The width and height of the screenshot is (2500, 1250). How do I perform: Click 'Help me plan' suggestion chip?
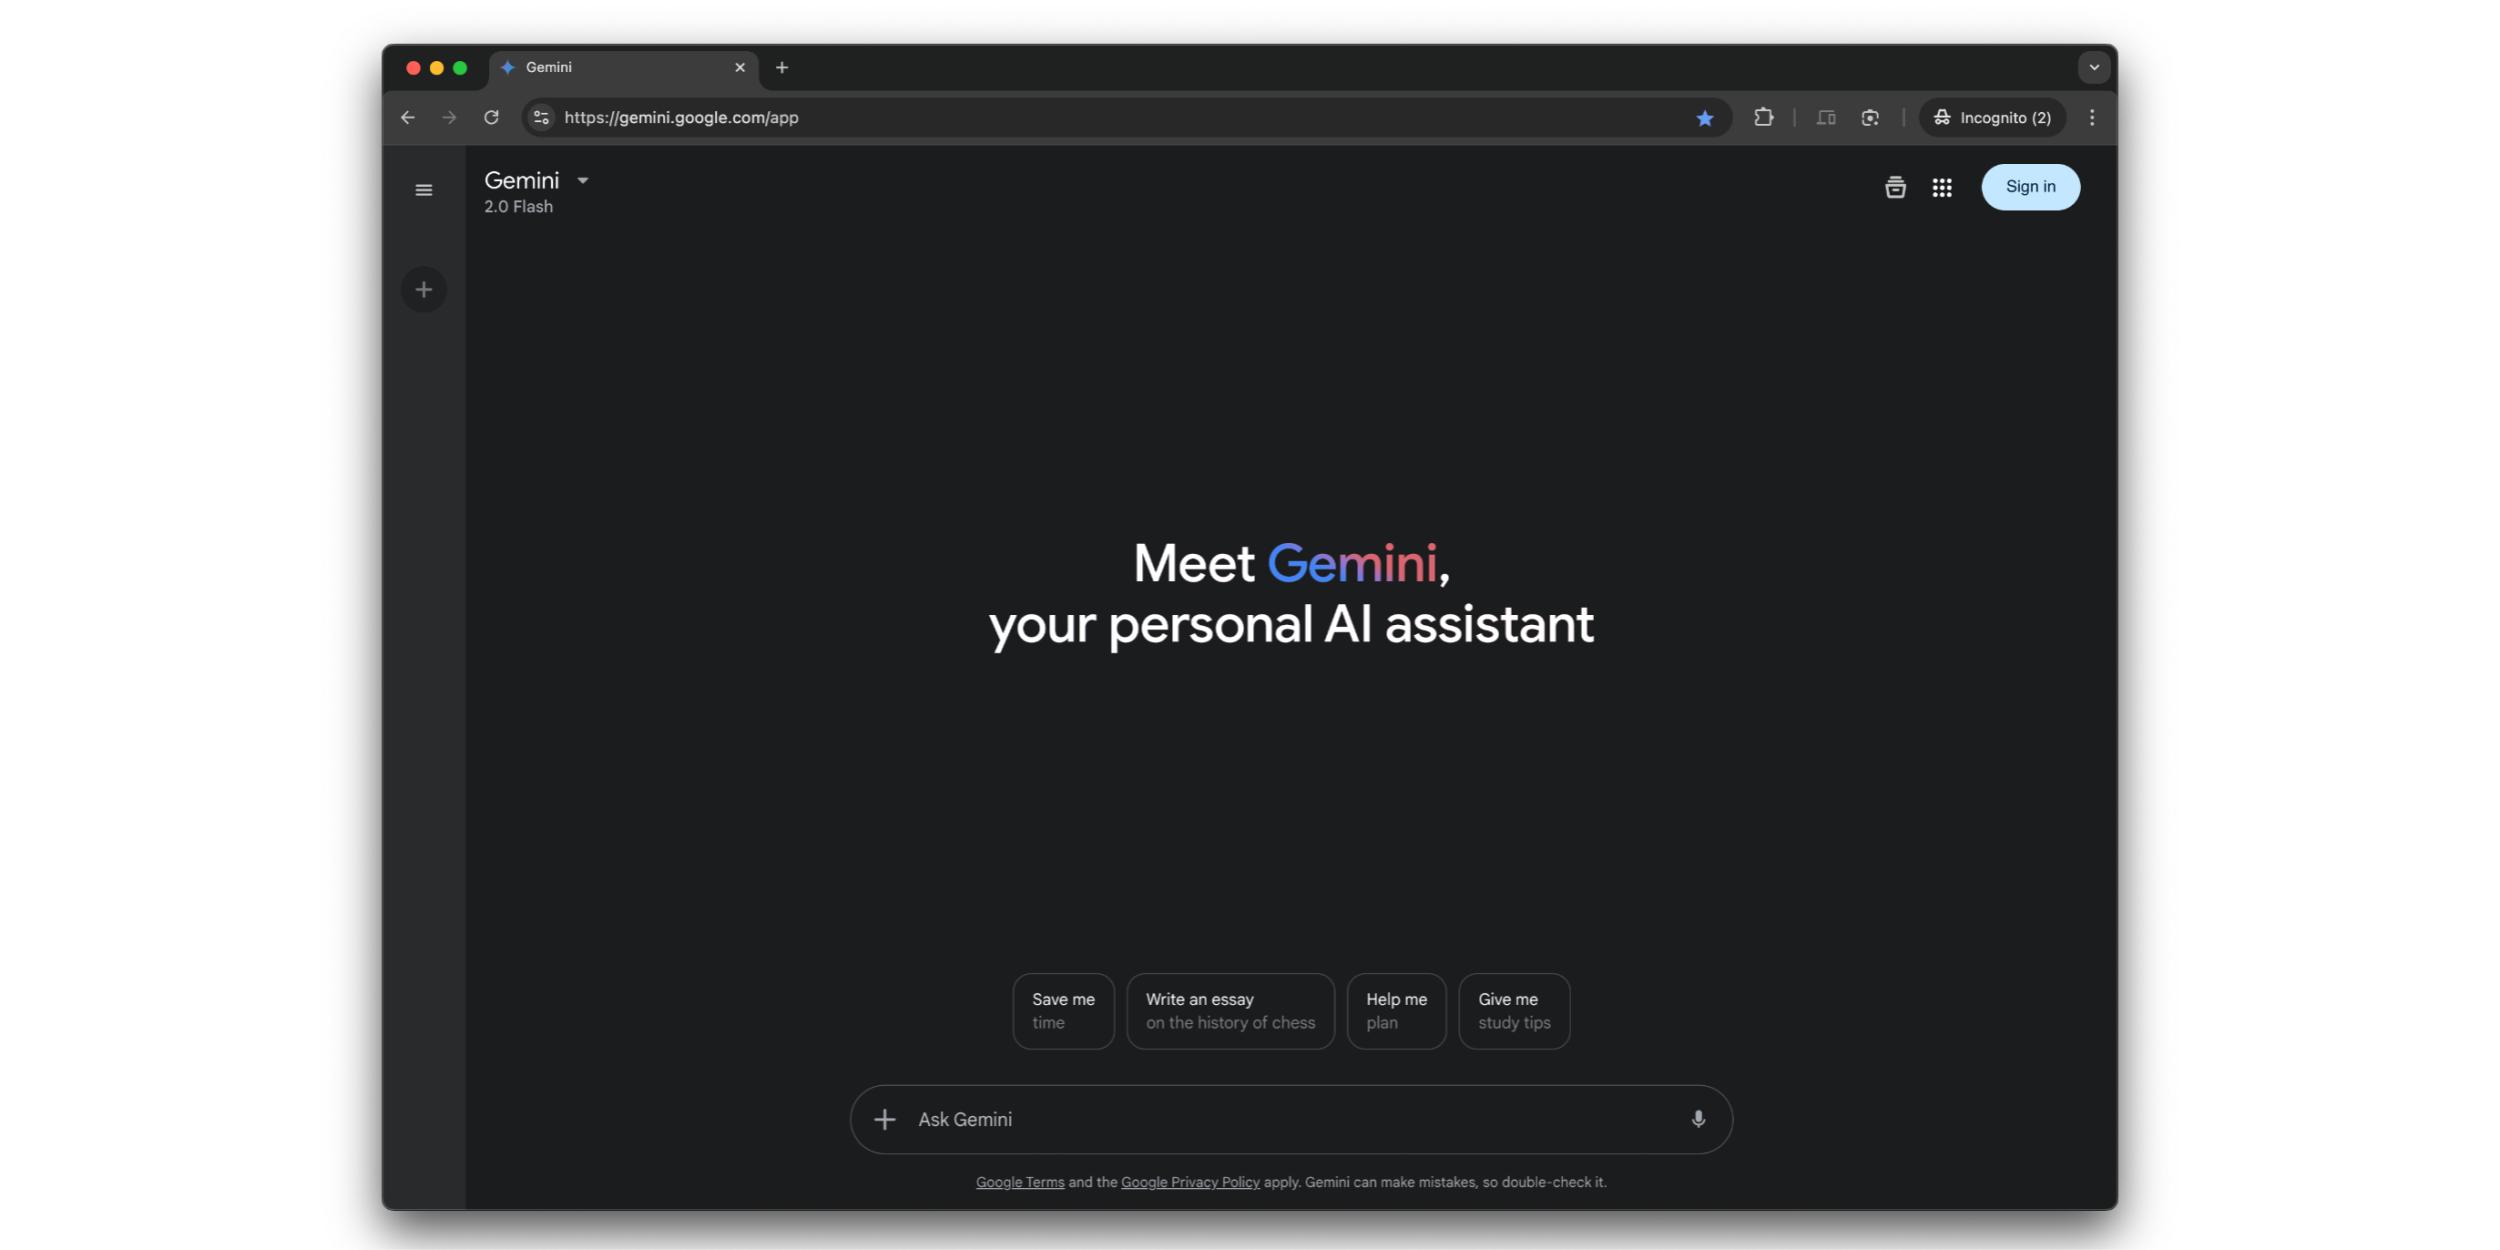coord(1393,1011)
